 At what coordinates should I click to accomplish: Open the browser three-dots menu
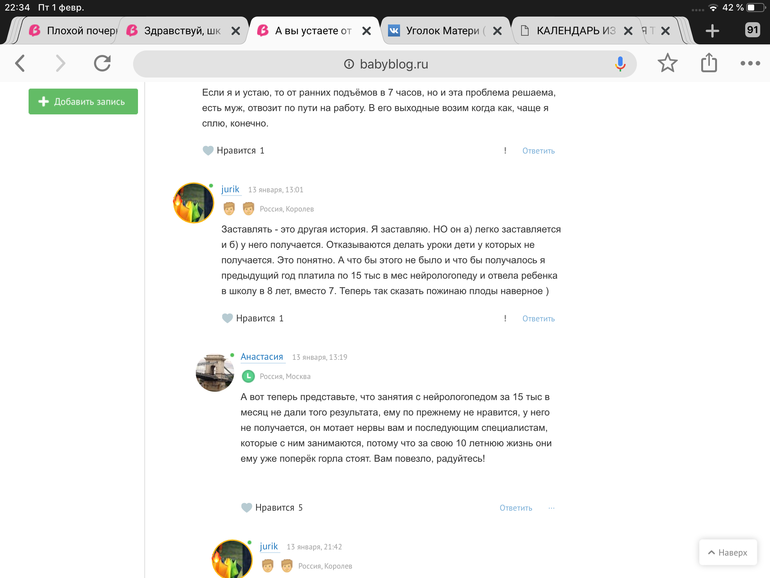coord(750,63)
